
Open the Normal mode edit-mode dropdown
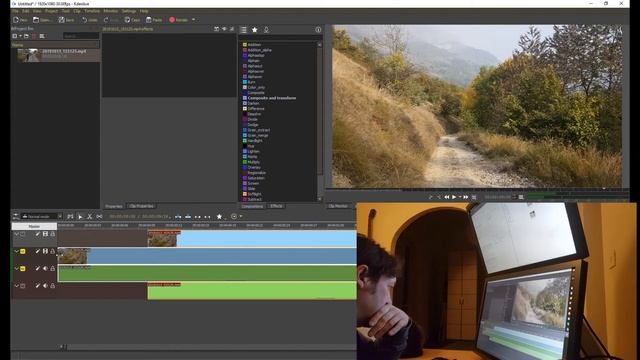pyautogui.click(x=42, y=216)
